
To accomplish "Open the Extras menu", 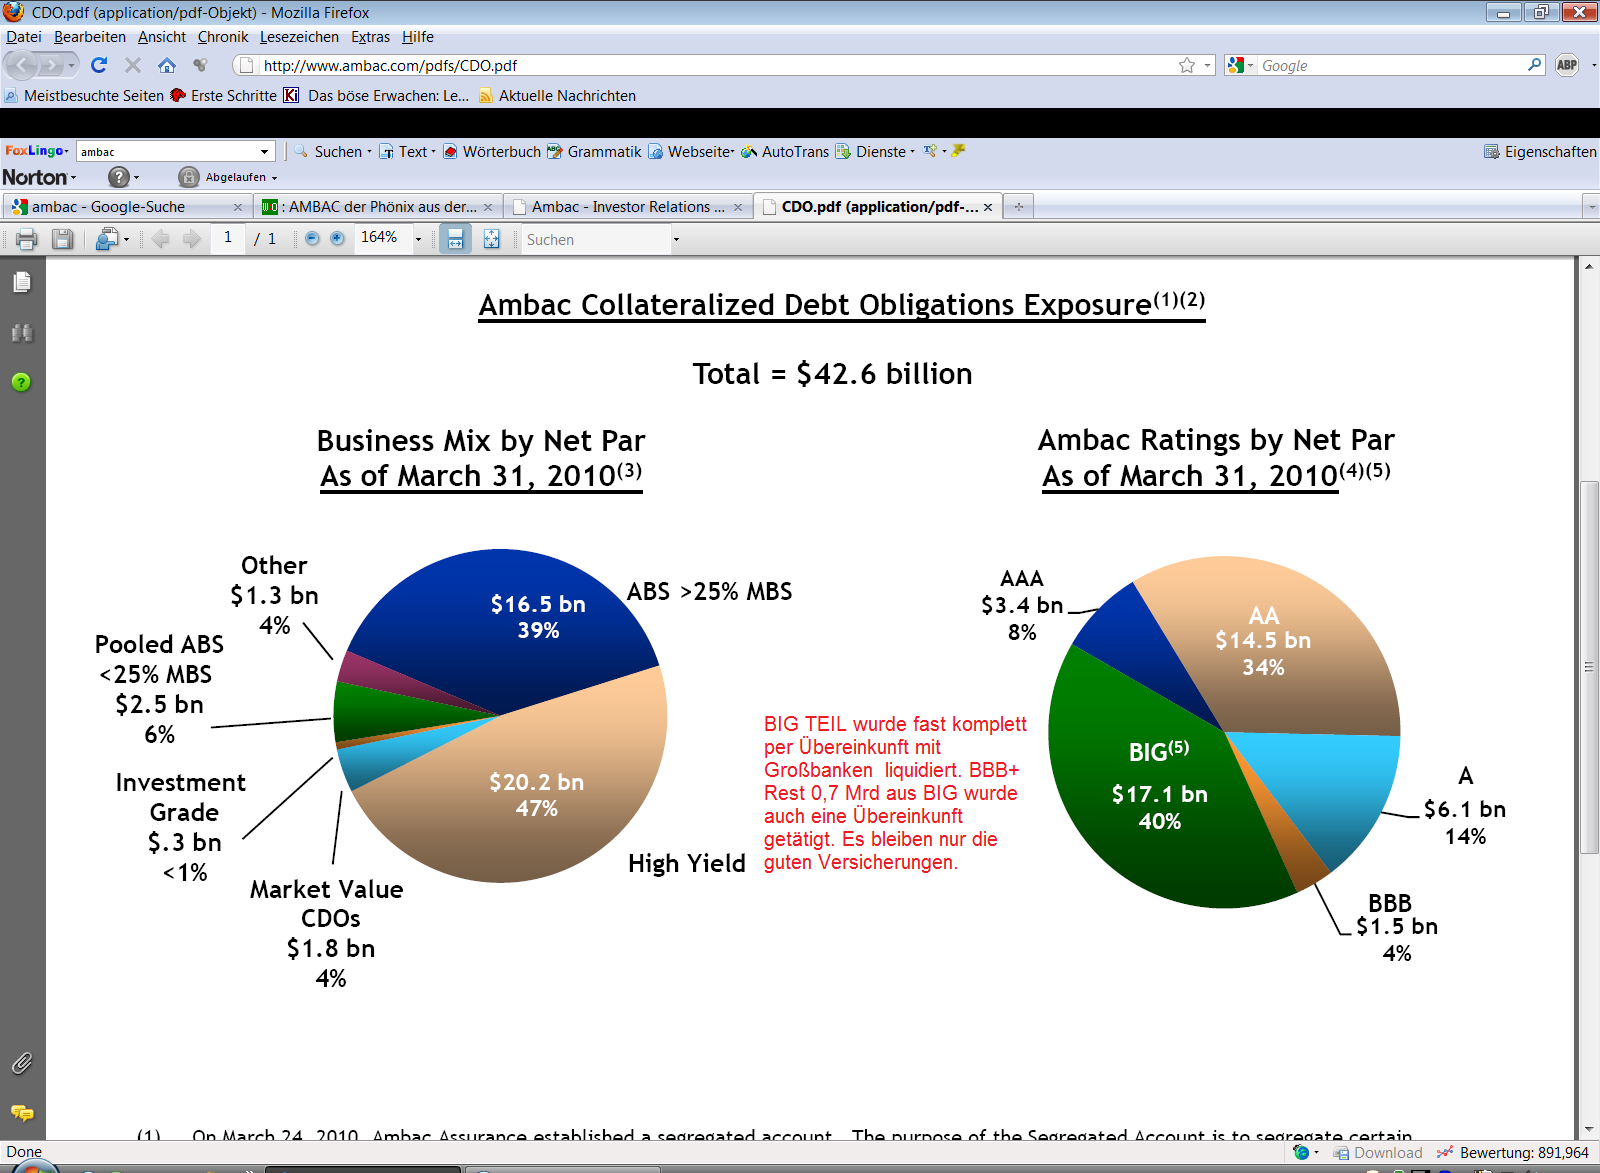I will (x=370, y=37).
